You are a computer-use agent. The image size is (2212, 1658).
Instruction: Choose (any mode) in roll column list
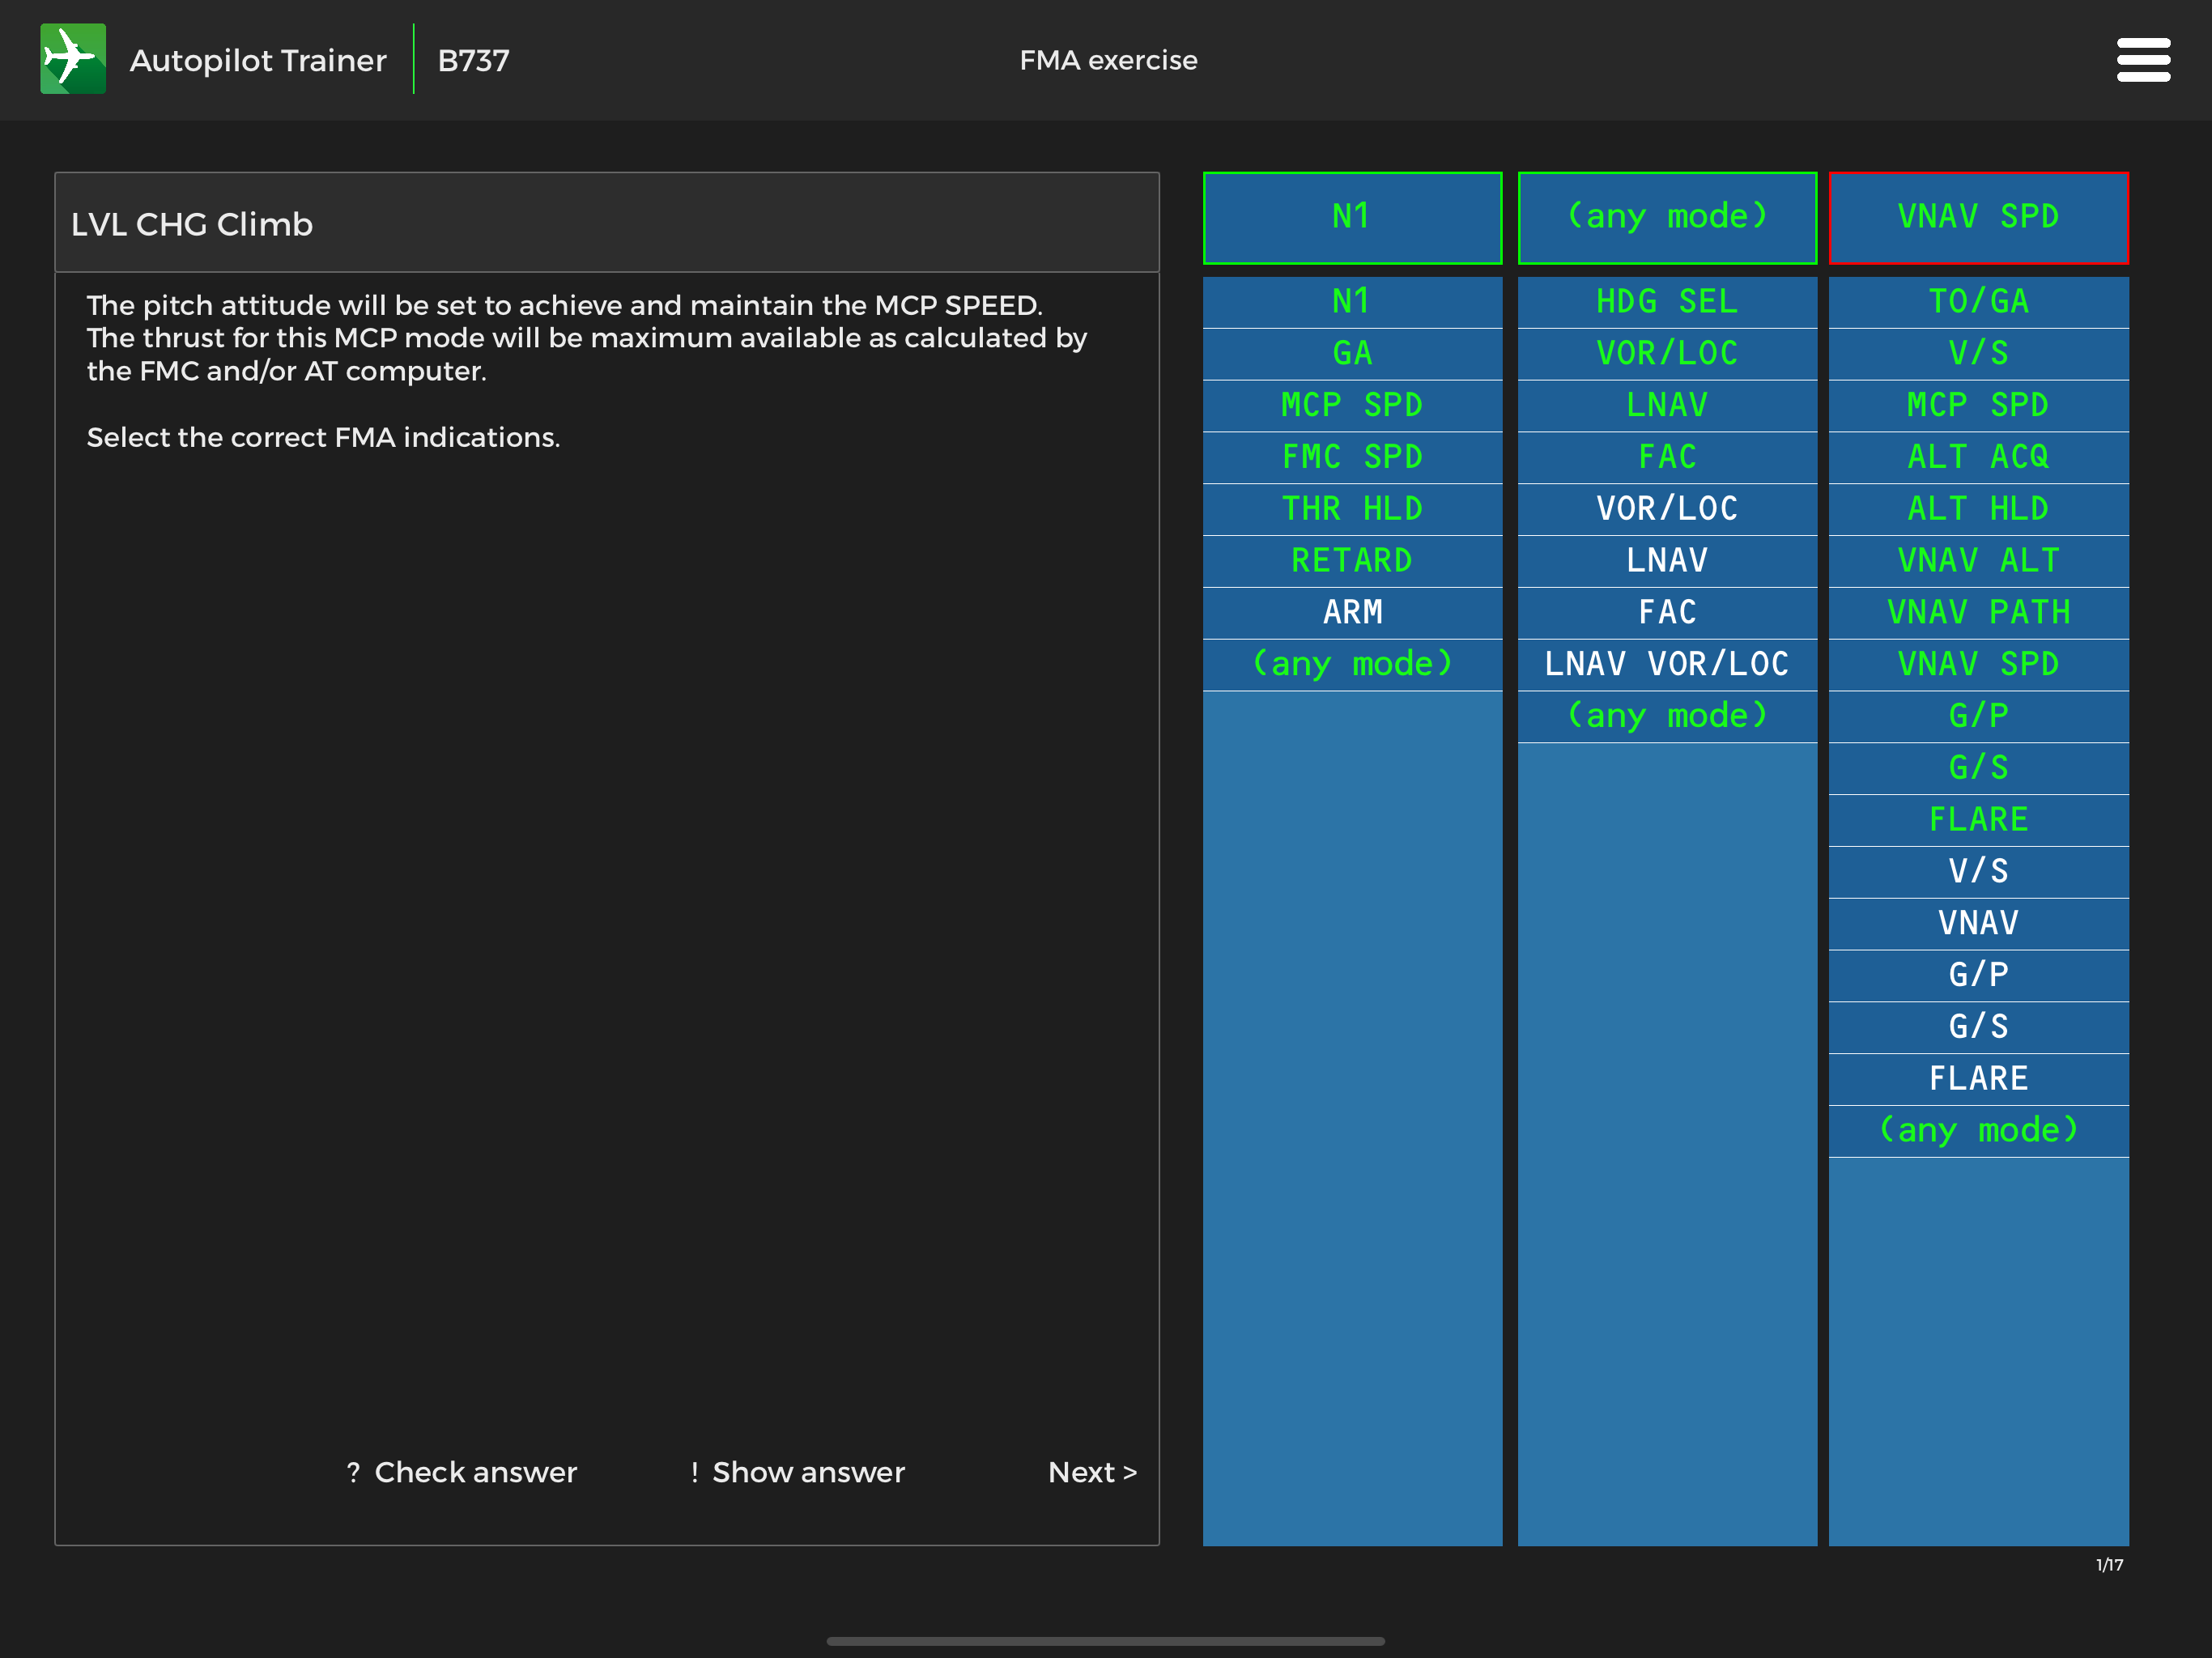(1667, 717)
